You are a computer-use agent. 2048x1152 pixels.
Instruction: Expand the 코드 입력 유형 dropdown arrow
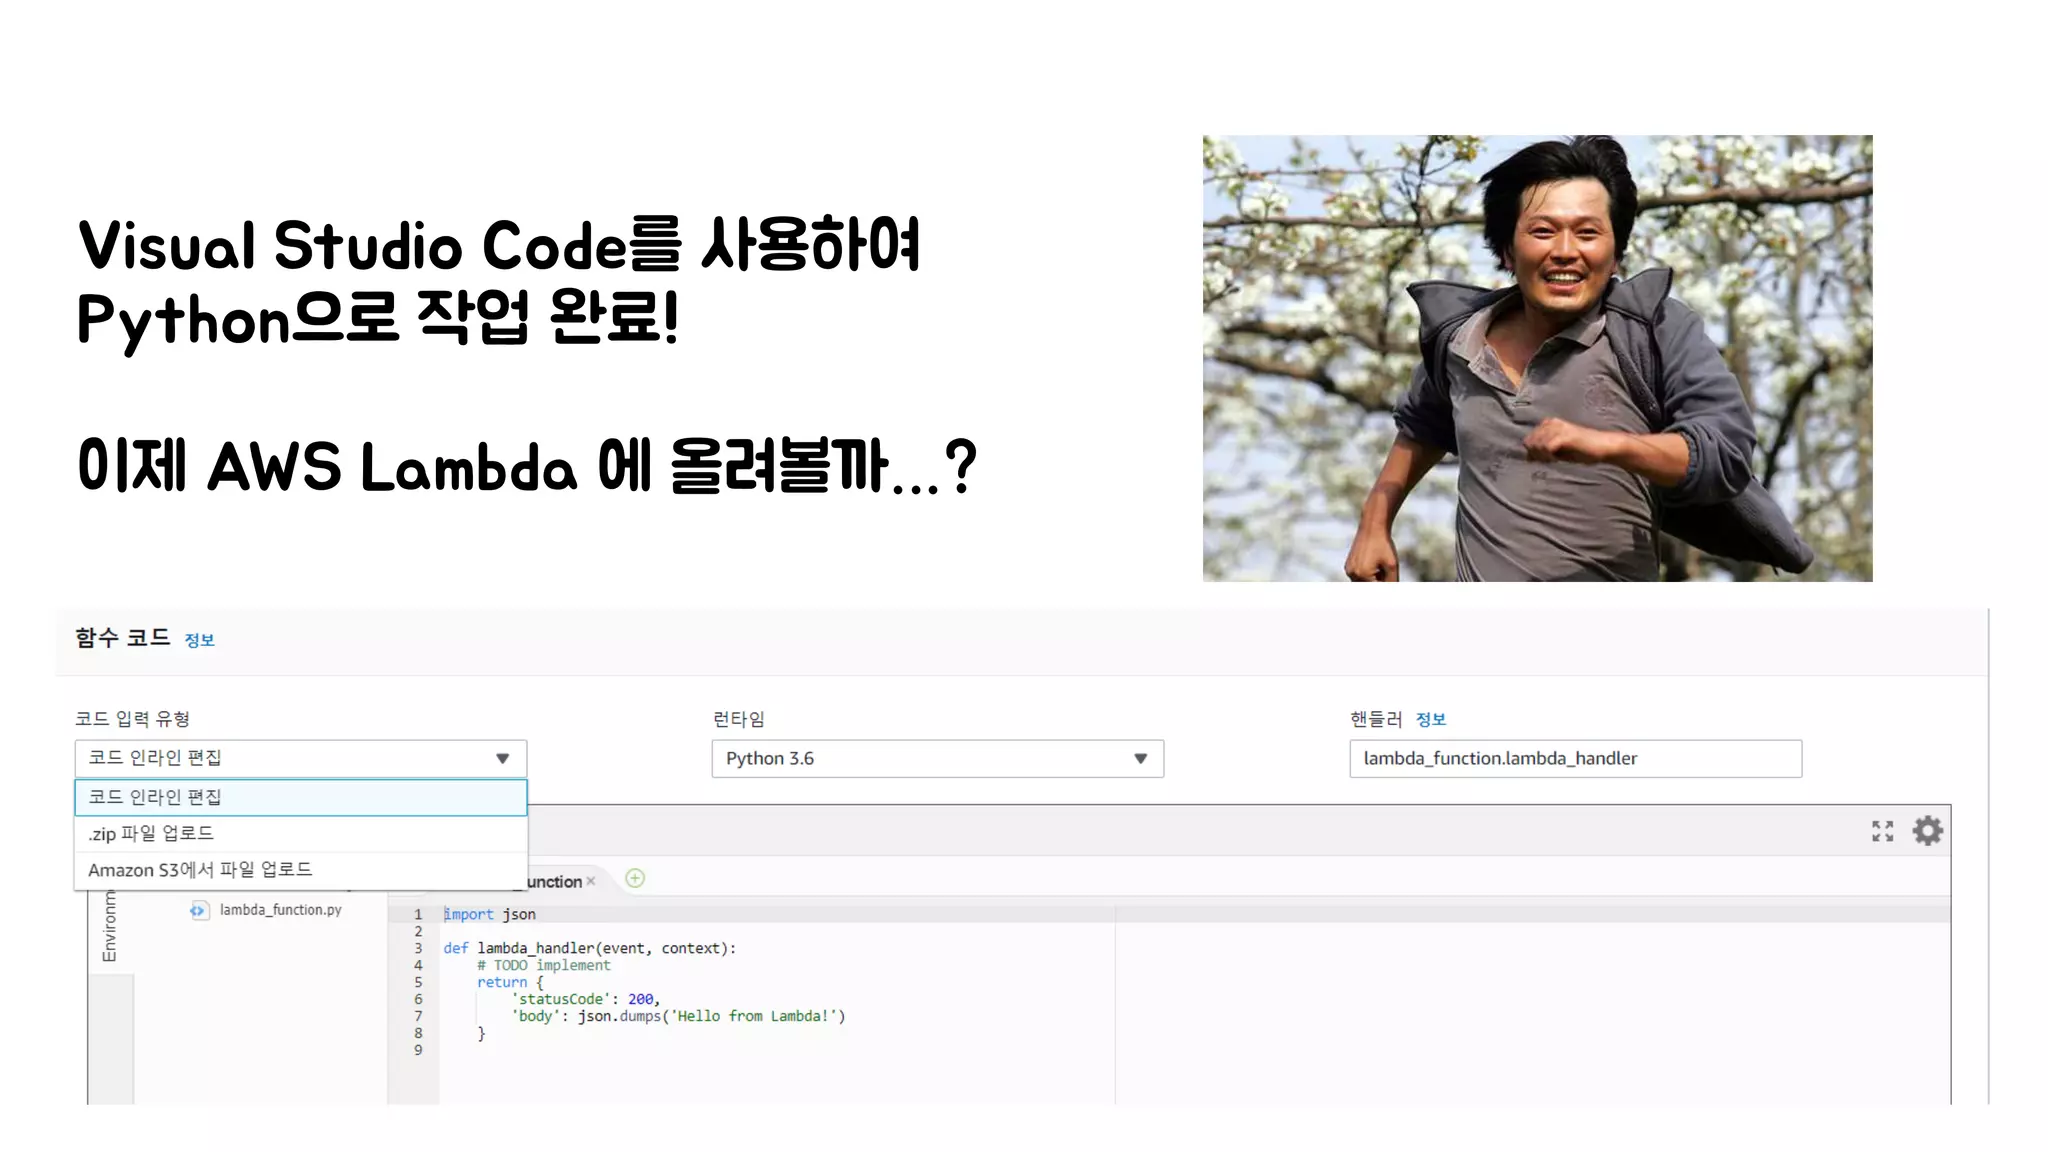(x=503, y=759)
